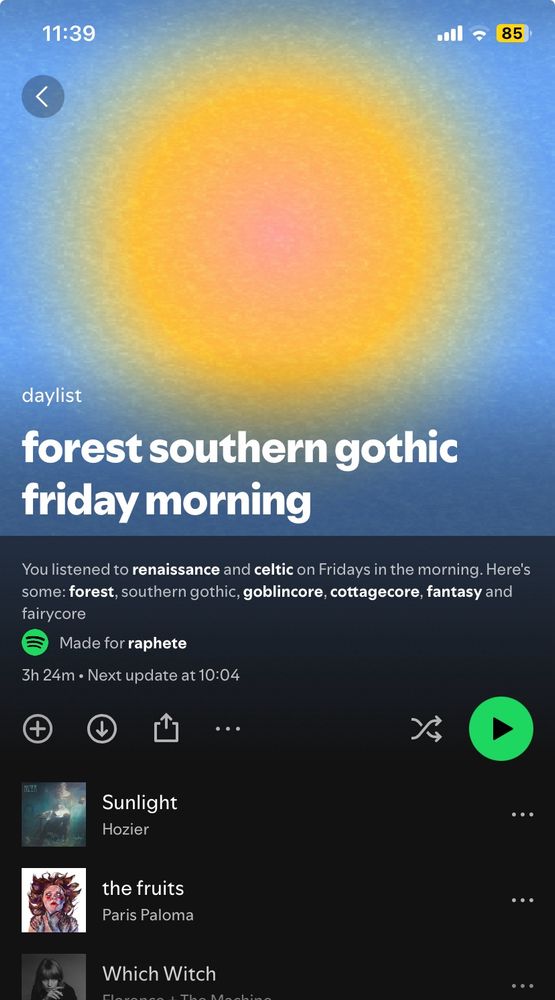
Task: Toggle shuffle playback
Action: 426,728
